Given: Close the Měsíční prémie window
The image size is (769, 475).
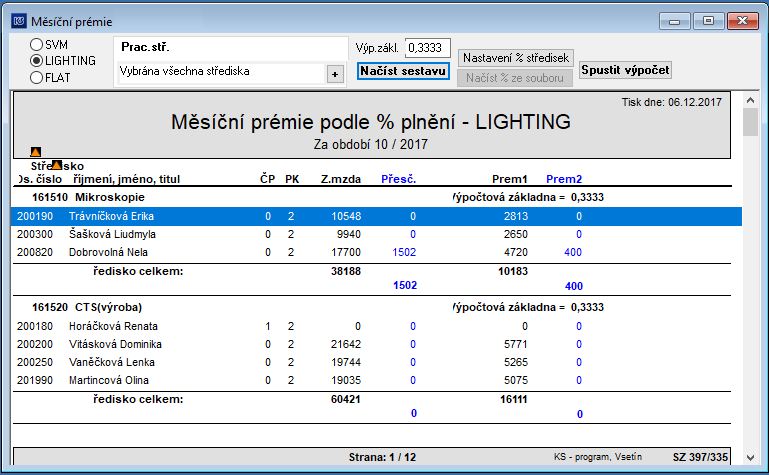Looking at the screenshot, I should [x=743, y=21].
